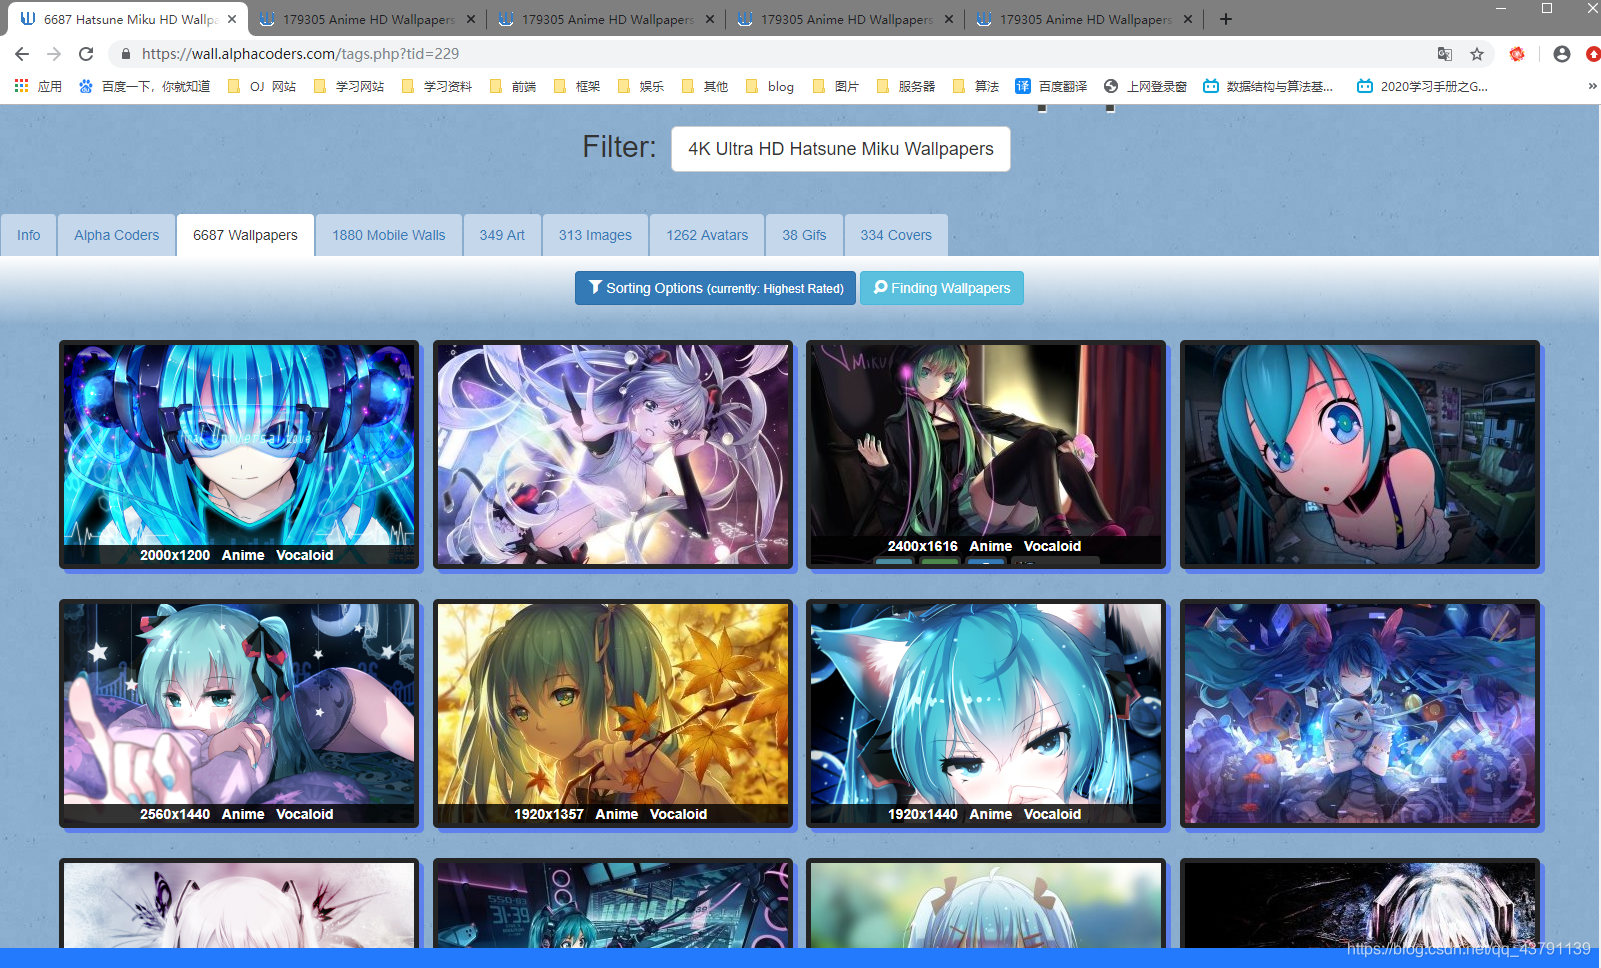Open the Alpha Coders tab
Screen dimensions: 1601x968
(116, 235)
